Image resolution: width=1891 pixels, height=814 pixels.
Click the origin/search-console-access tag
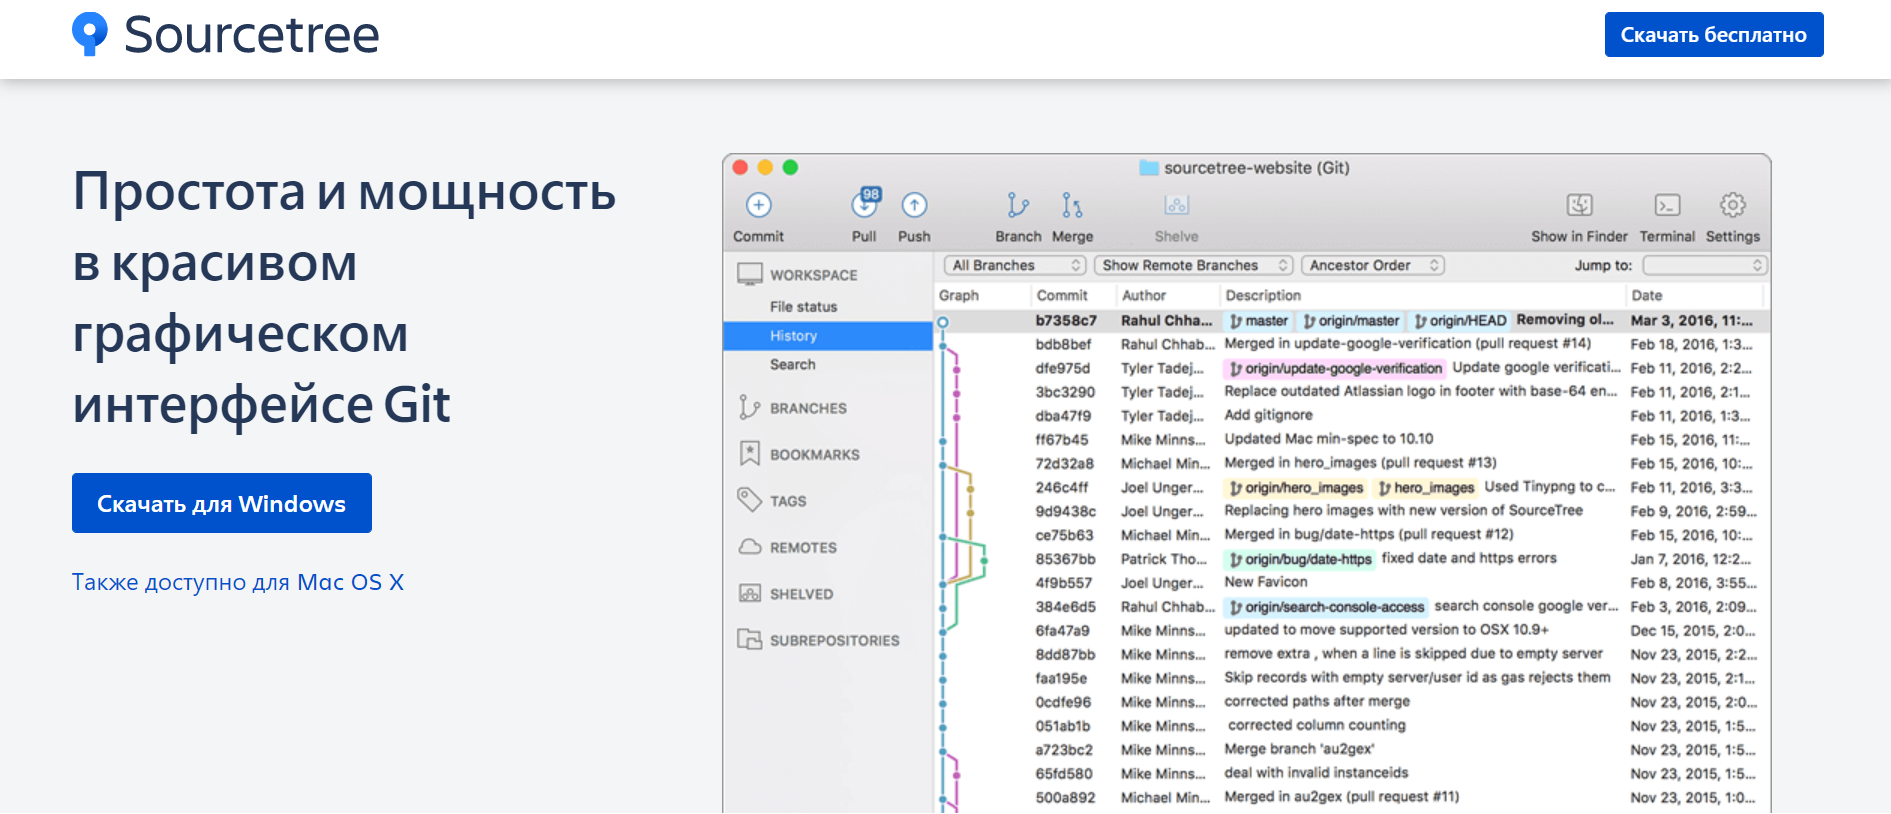coord(1326,608)
